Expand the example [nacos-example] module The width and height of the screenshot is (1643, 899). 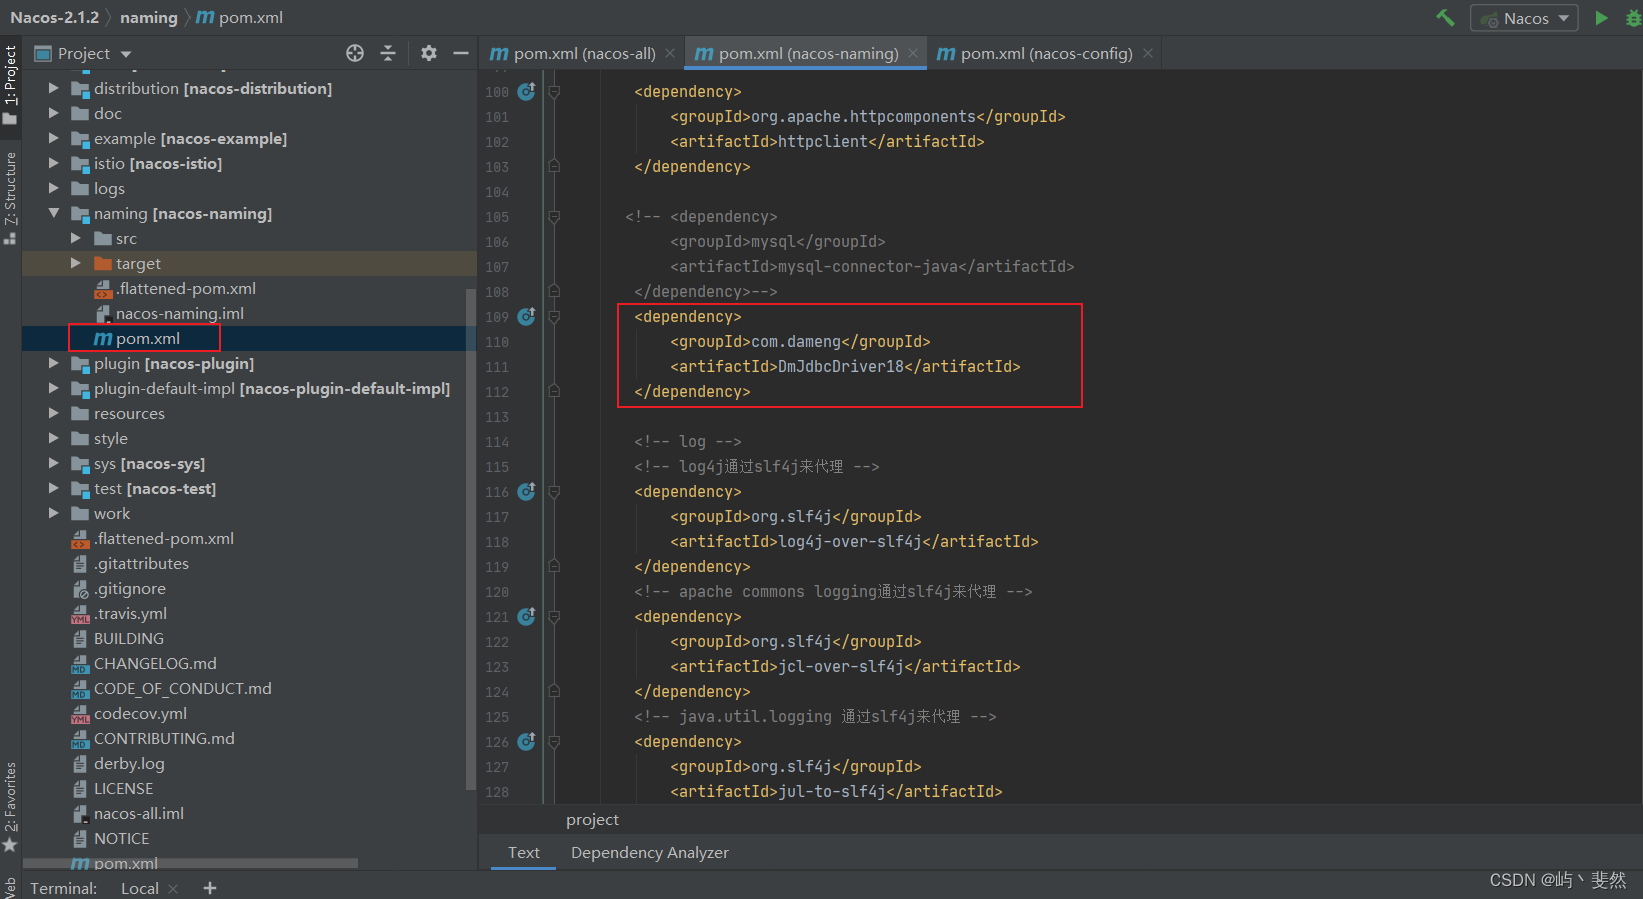click(54, 138)
